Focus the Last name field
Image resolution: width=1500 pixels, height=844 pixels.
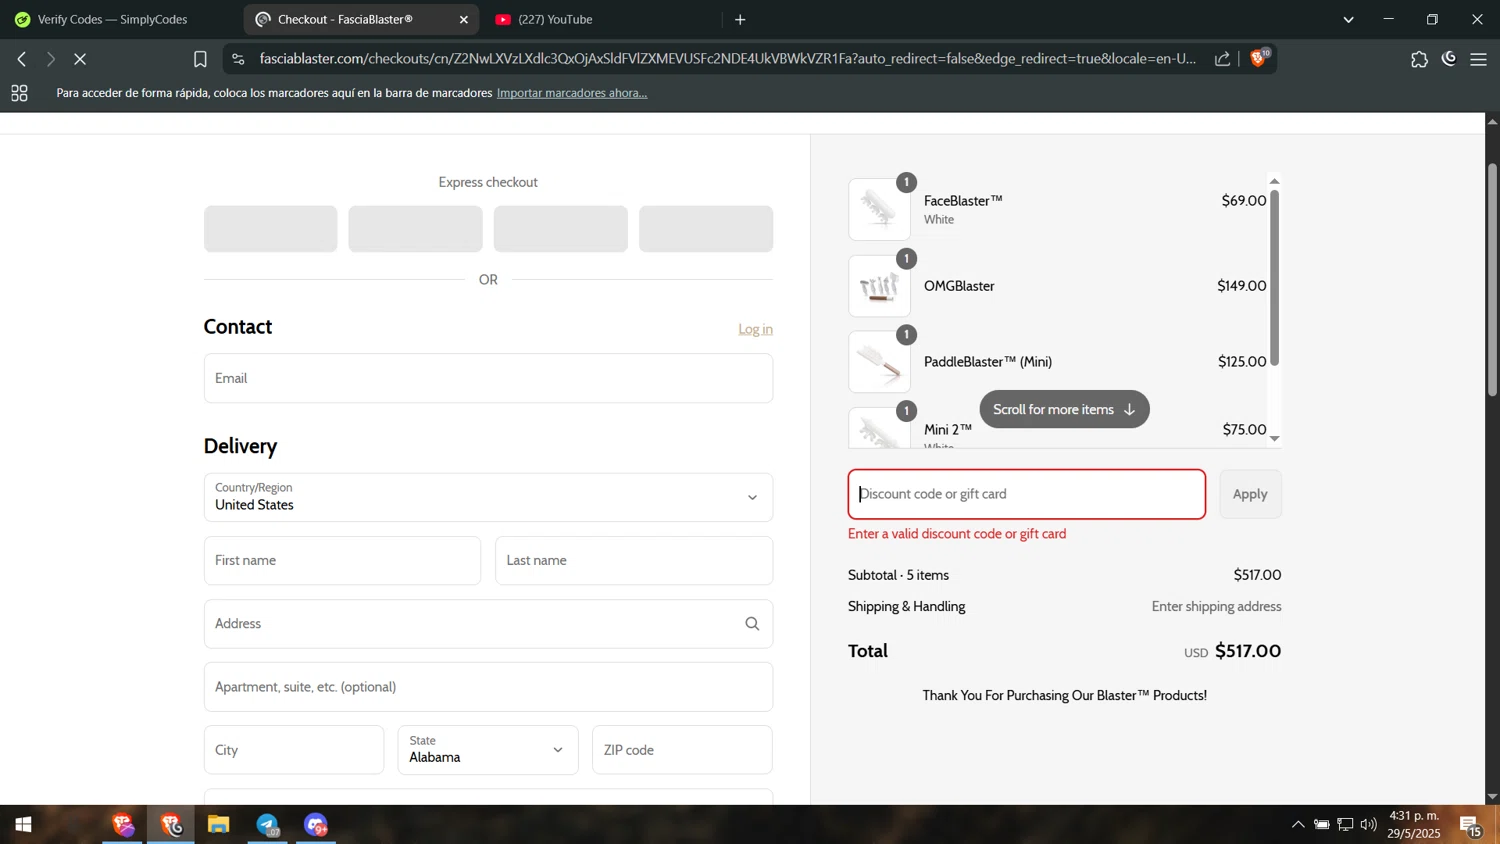click(634, 560)
